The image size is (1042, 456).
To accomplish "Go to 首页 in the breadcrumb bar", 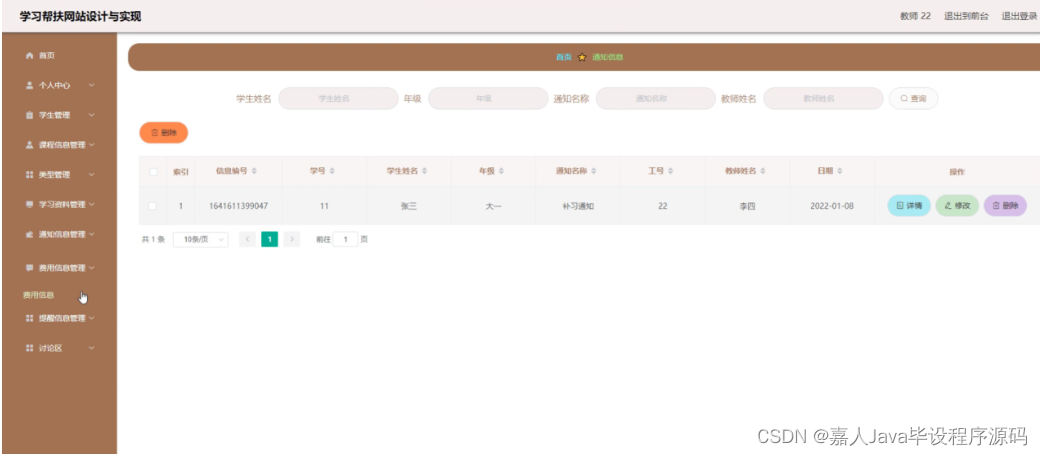I will click(564, 57).
